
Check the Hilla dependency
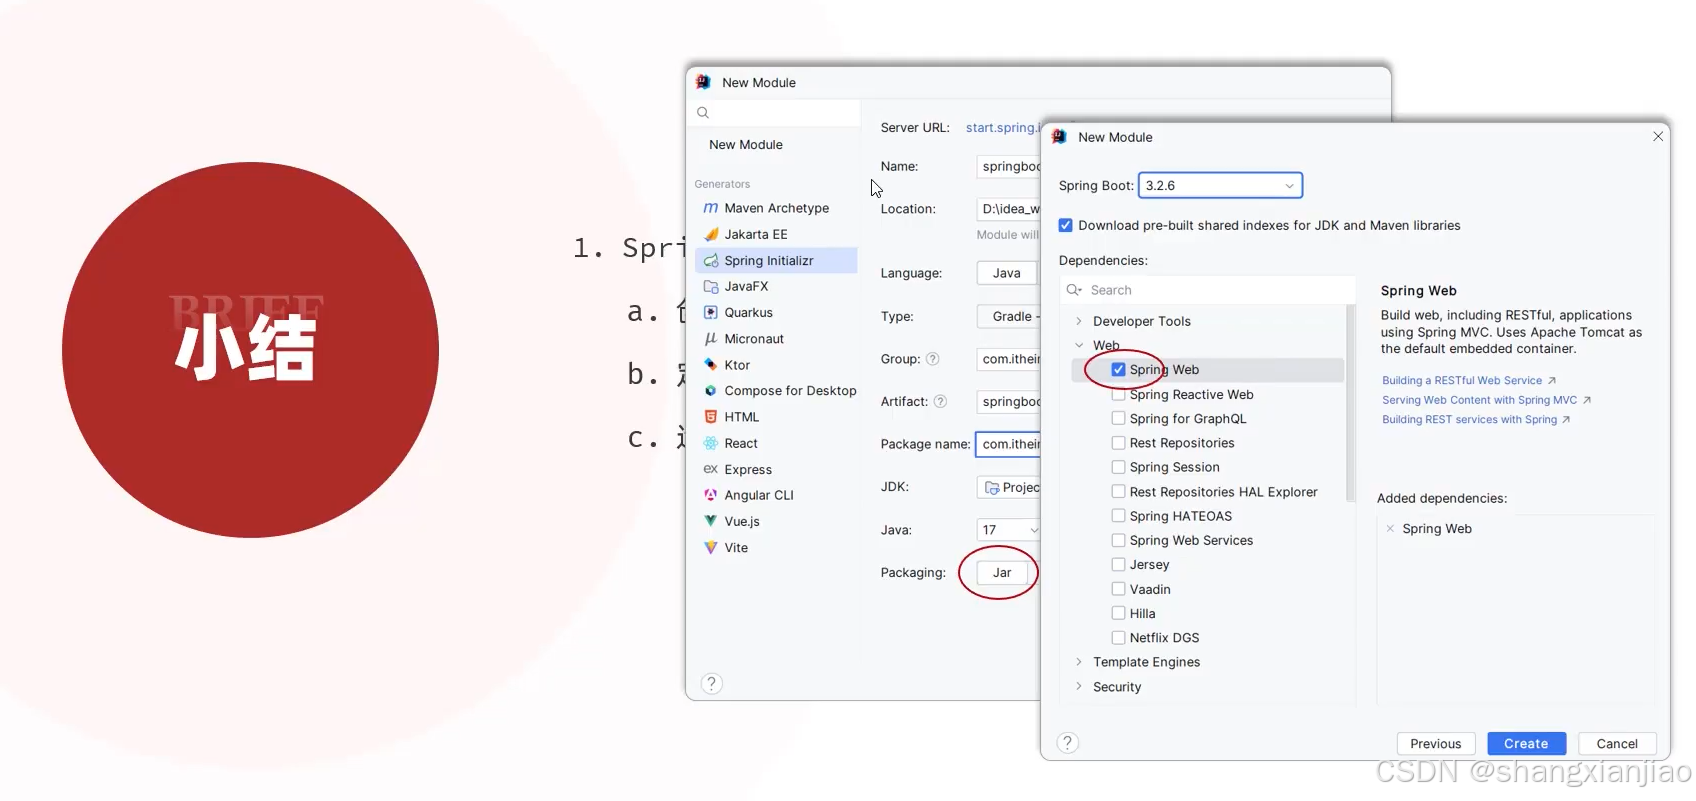point(1118,613)
